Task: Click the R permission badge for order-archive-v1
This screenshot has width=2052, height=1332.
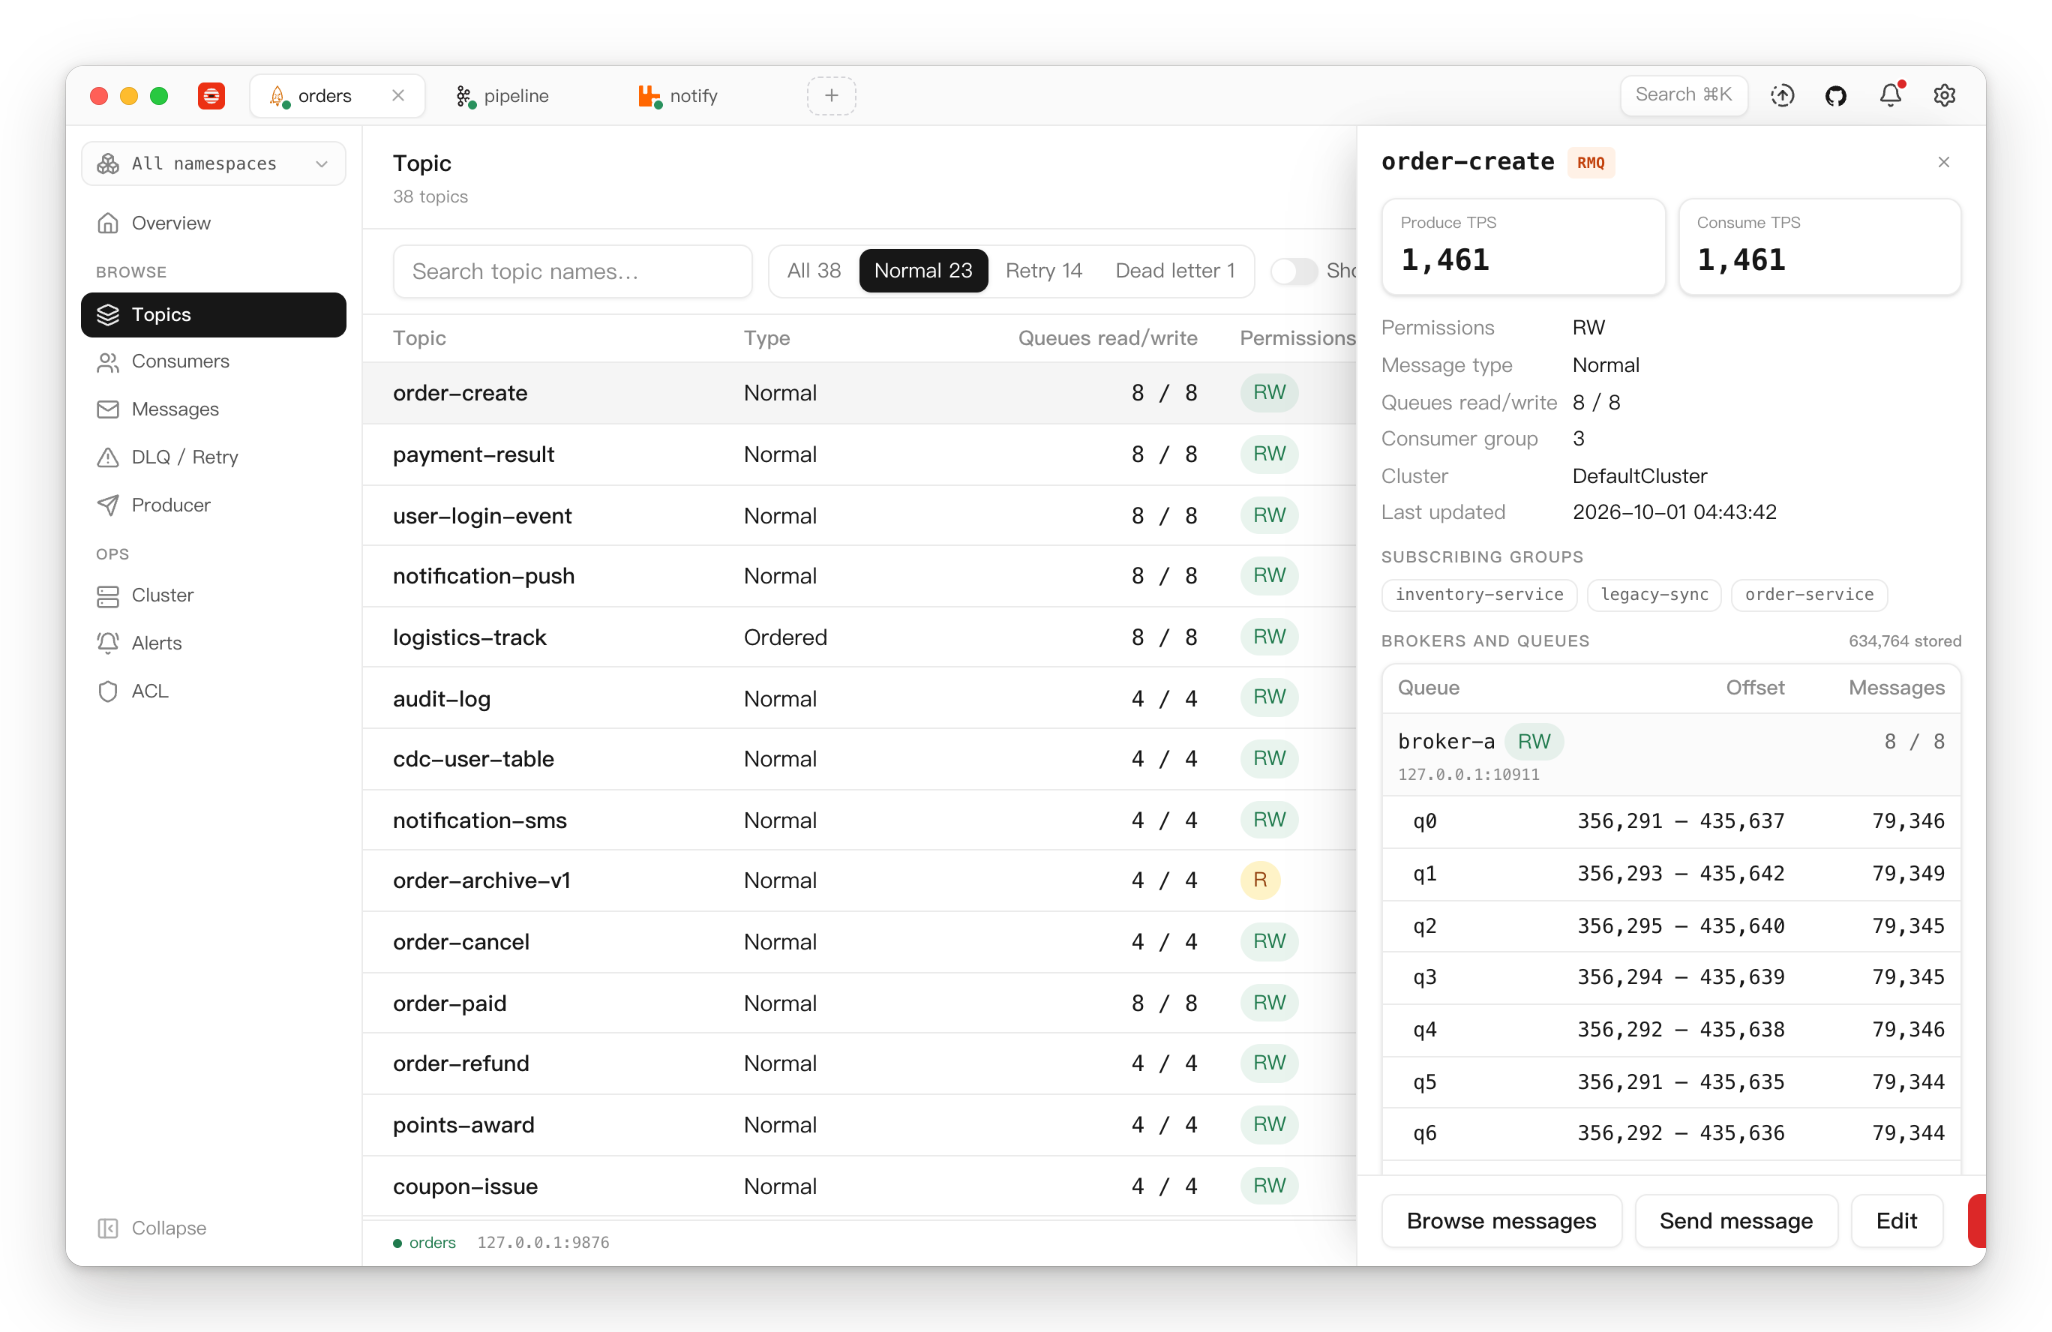Action: pos(1260,880)
